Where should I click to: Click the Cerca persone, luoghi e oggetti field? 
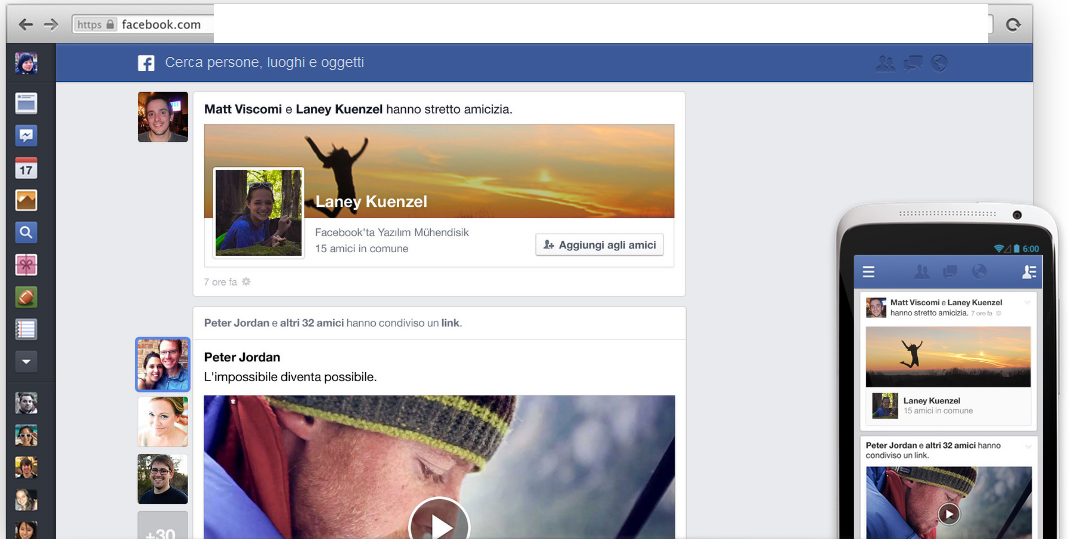(x=265, y=63)
